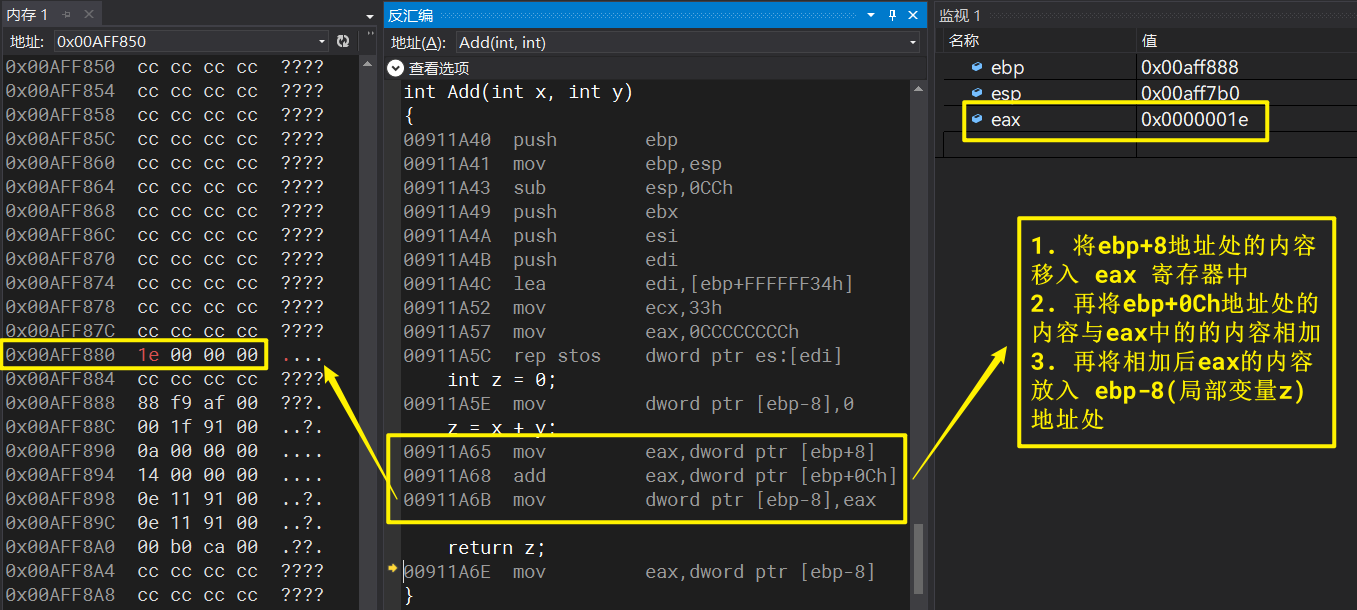Open the memory panel tab overflow dropdown
The height and width of the screenshot is (610, 1357).
point(370,15)
